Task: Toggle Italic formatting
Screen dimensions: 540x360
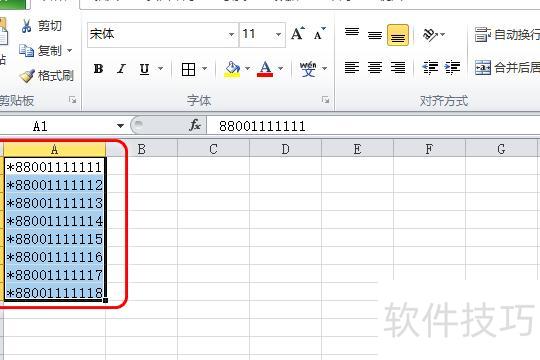Action: tap(121, 69)
